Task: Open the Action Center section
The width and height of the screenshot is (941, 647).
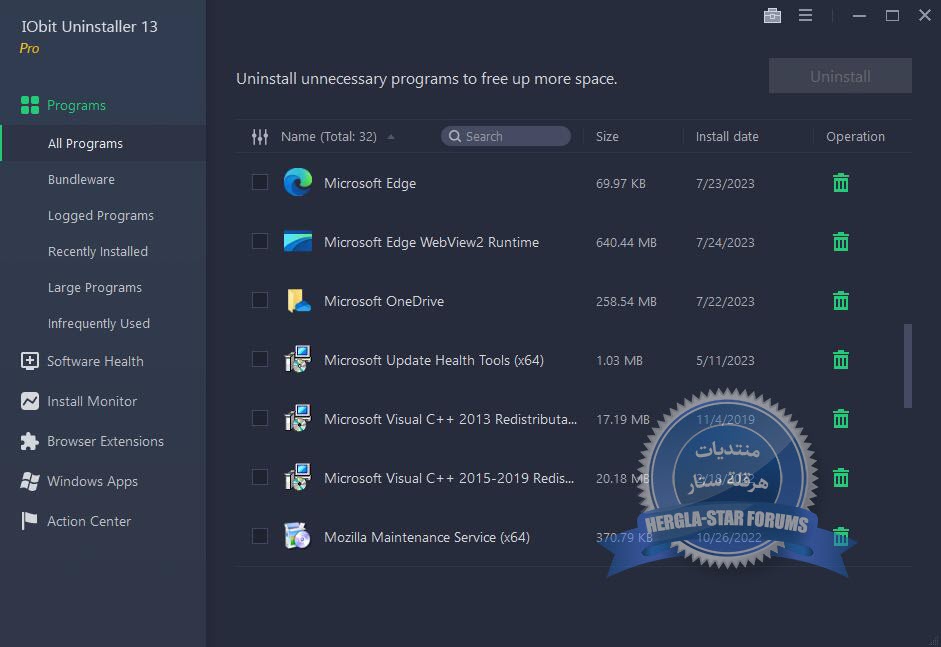Action: [89, 521]
